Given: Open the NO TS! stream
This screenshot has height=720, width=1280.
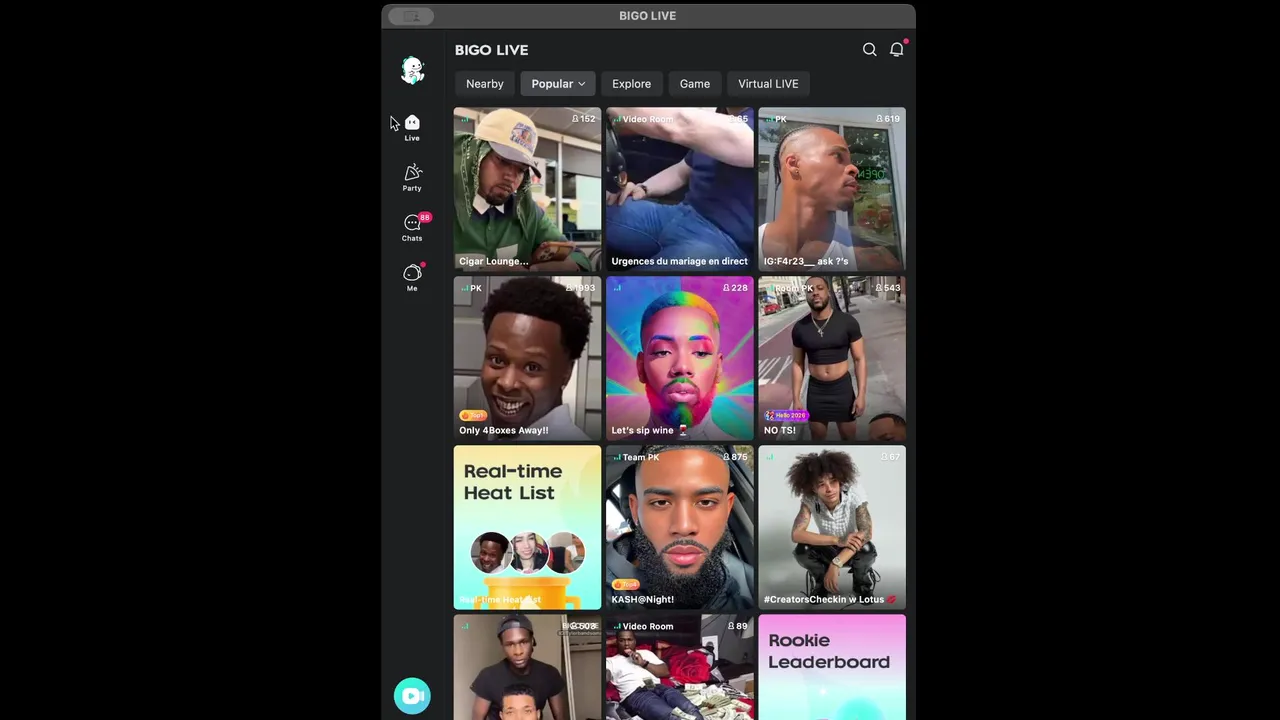Looking at the screenshot, I should (832, 358).
